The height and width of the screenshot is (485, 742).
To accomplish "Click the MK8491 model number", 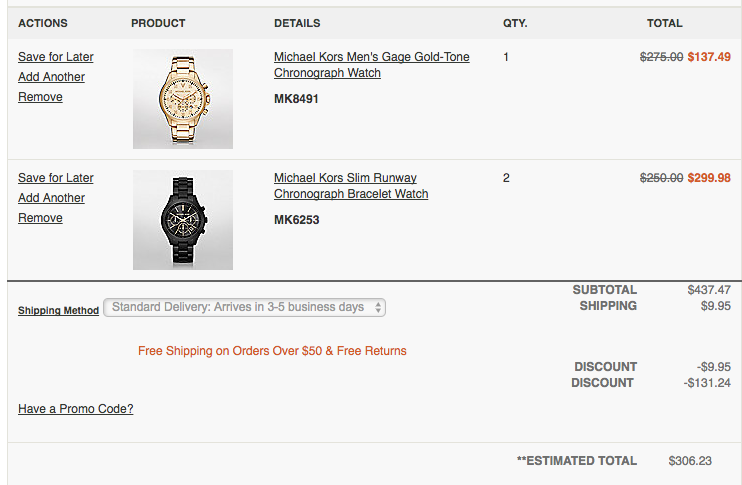I will [x=296, y=99].
